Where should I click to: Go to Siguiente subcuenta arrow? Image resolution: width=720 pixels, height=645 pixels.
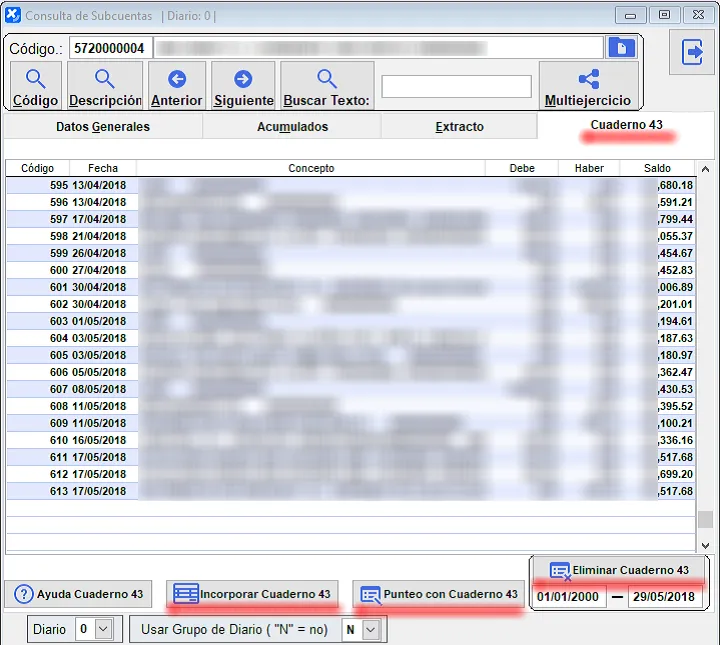[243, 86]
